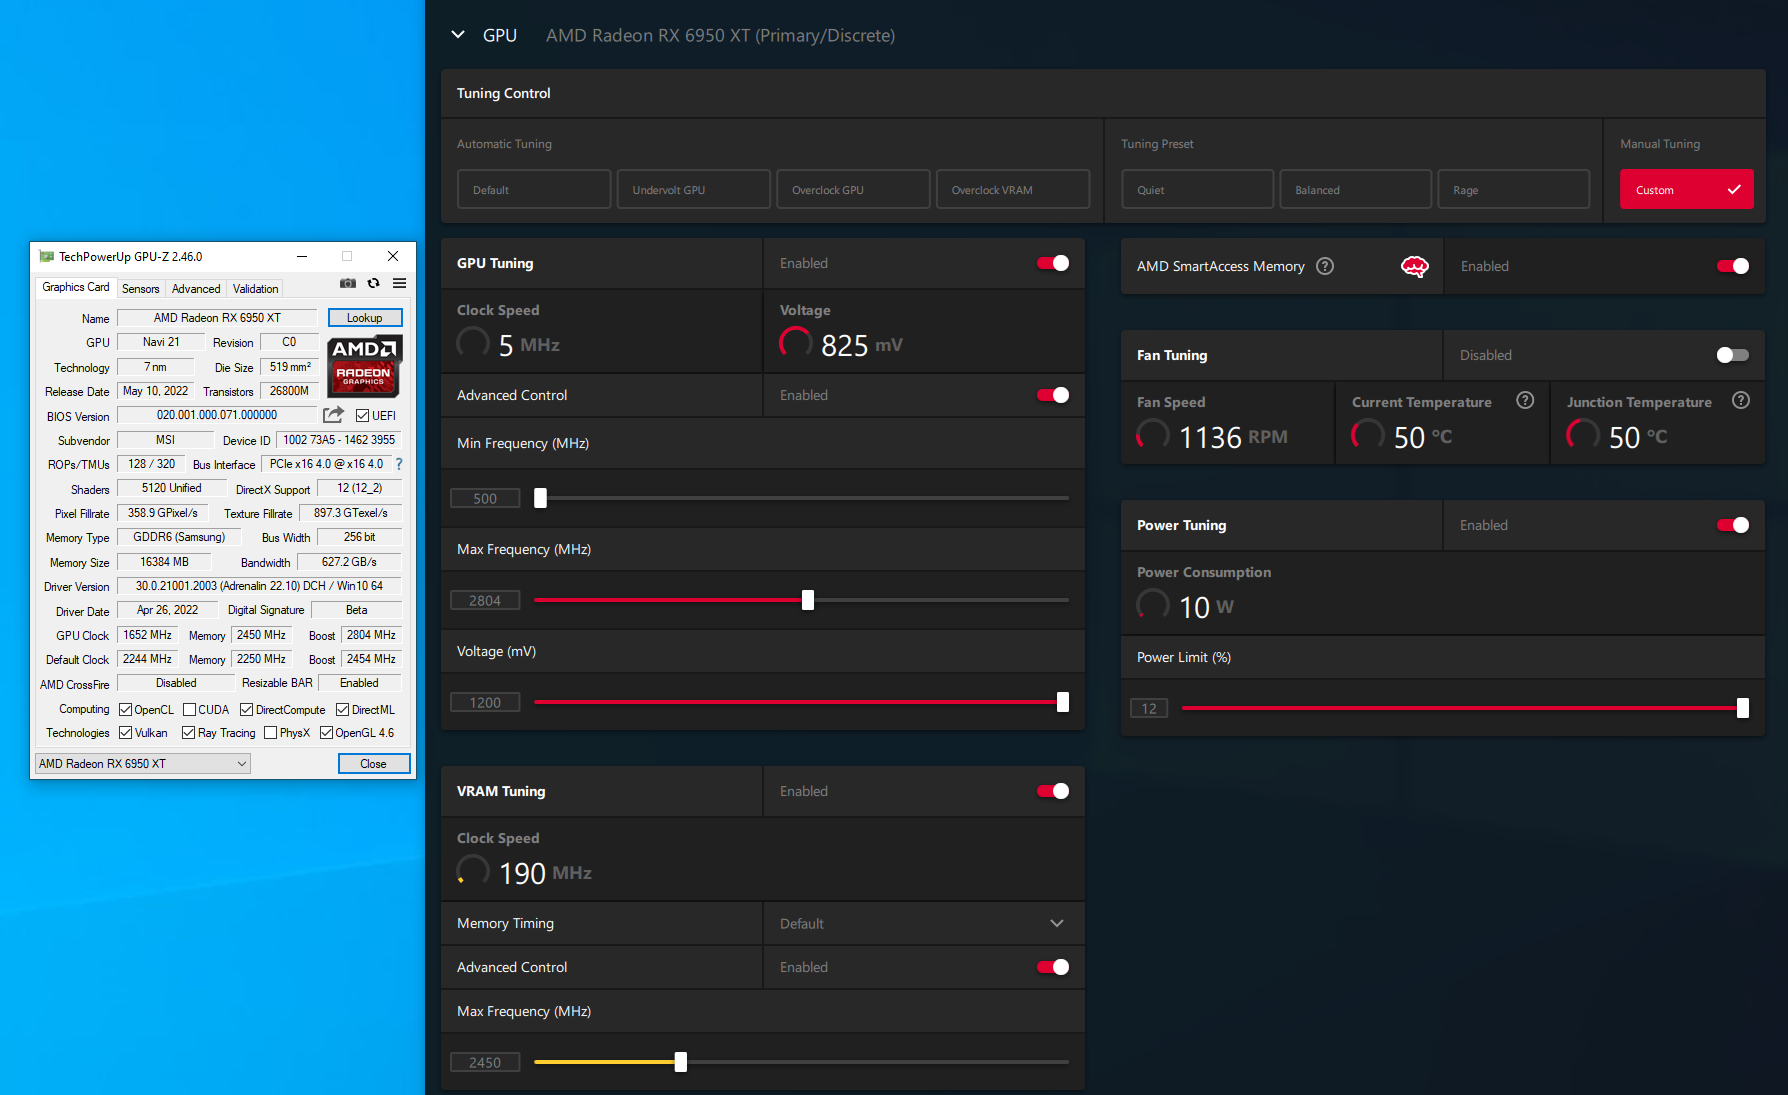Click the Lookup button

365,318
